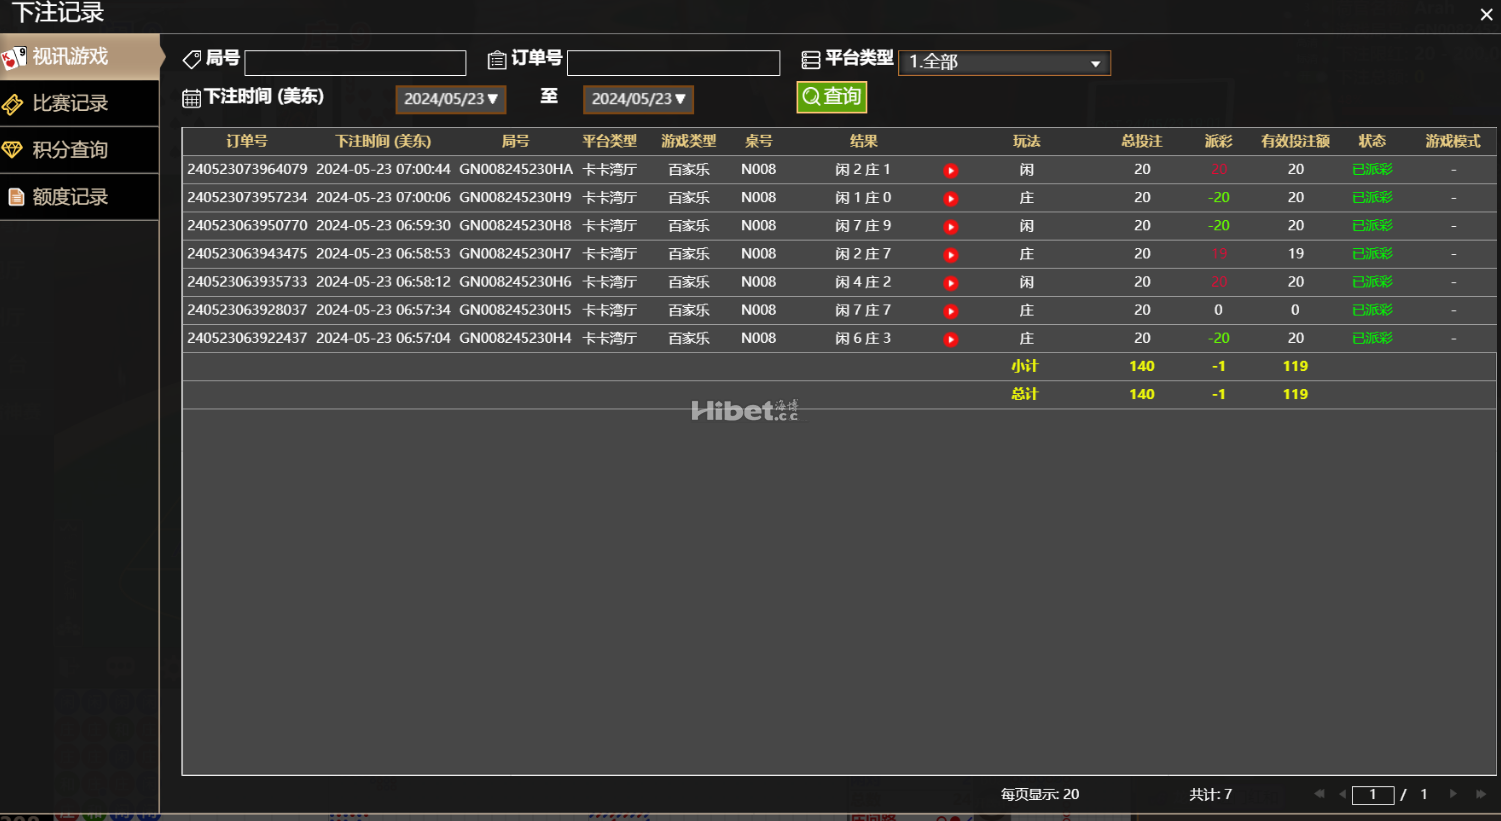Play replay for order 240523063943475

tap(950, 255)
